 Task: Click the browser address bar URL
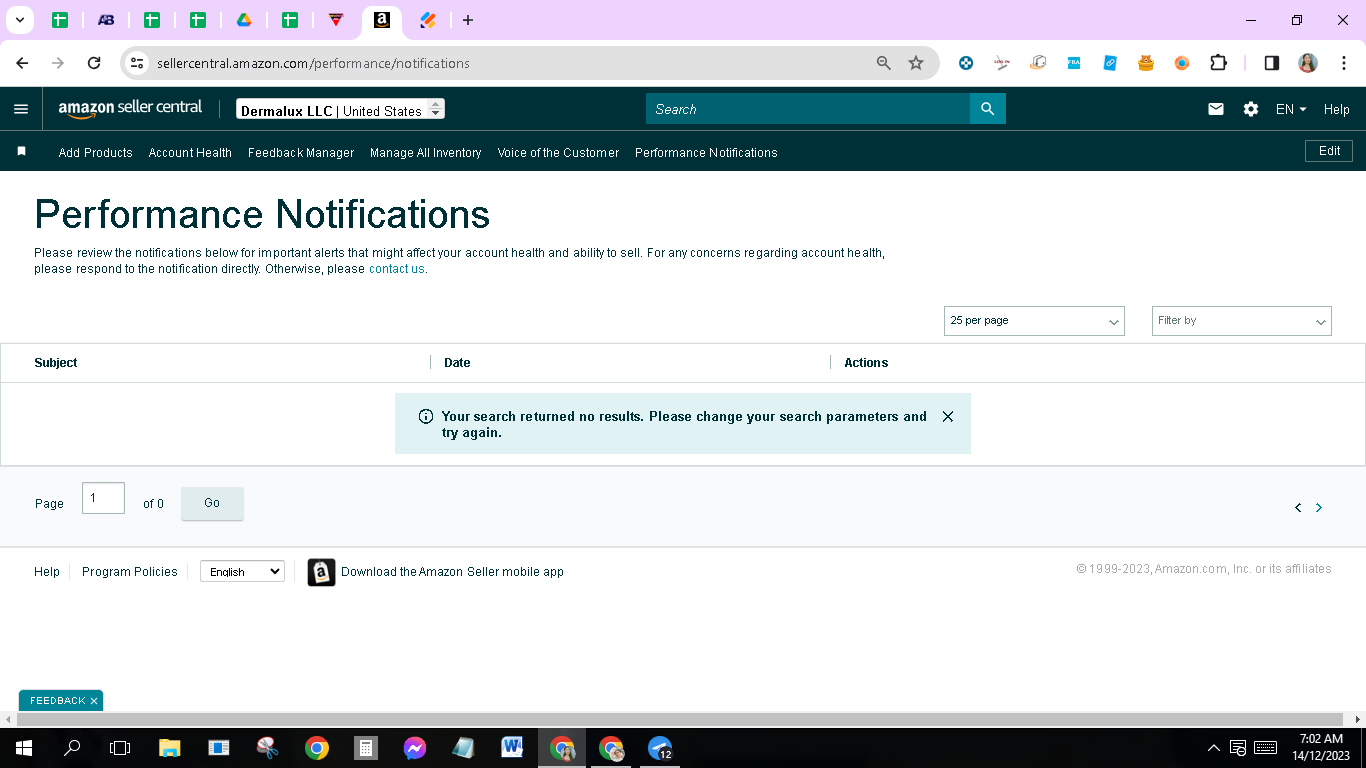[313, 63]
